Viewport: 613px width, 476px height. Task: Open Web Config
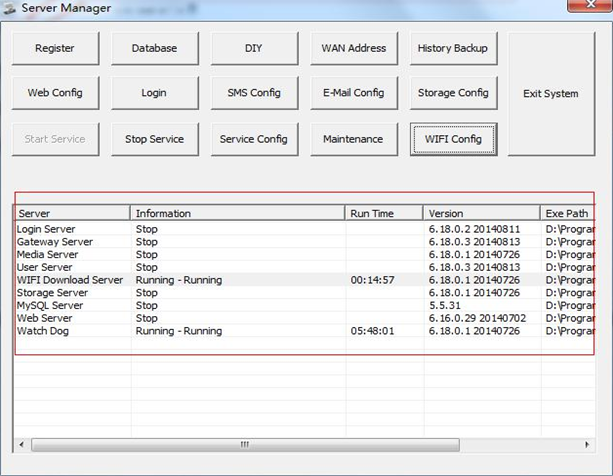pos(55,93)
